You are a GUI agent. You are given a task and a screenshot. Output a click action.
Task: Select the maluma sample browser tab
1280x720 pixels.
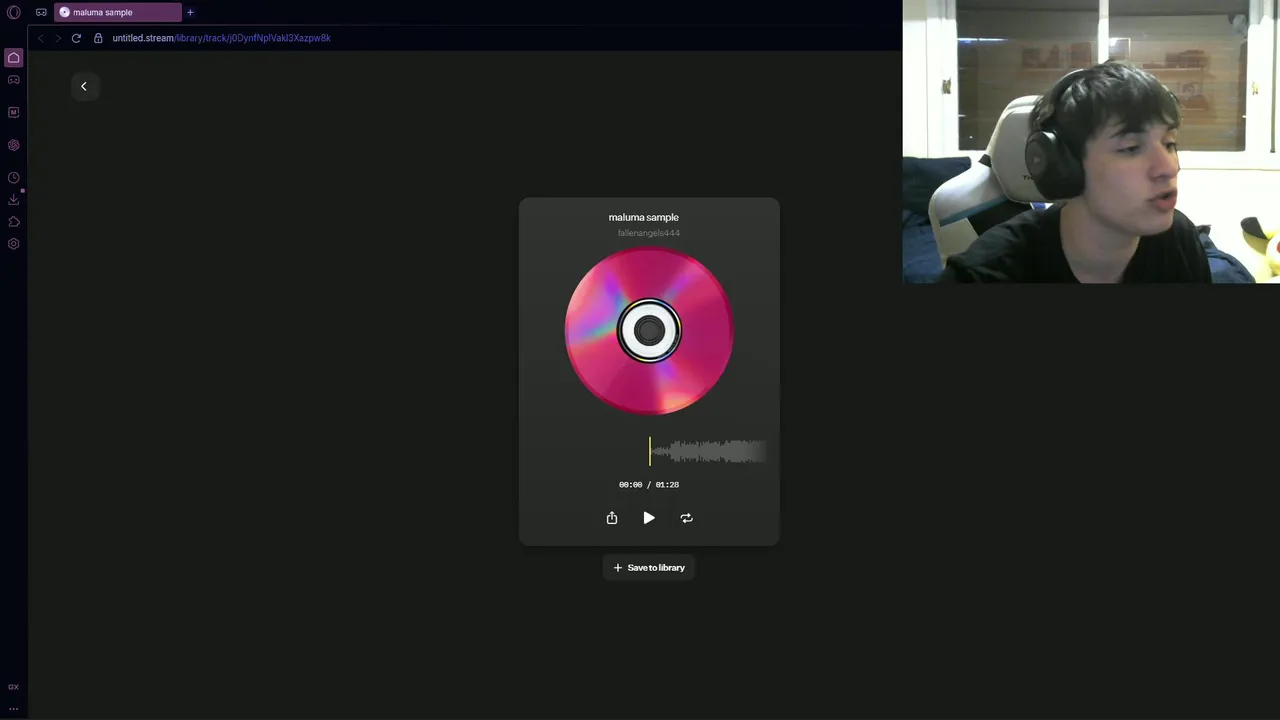[118, 12]
